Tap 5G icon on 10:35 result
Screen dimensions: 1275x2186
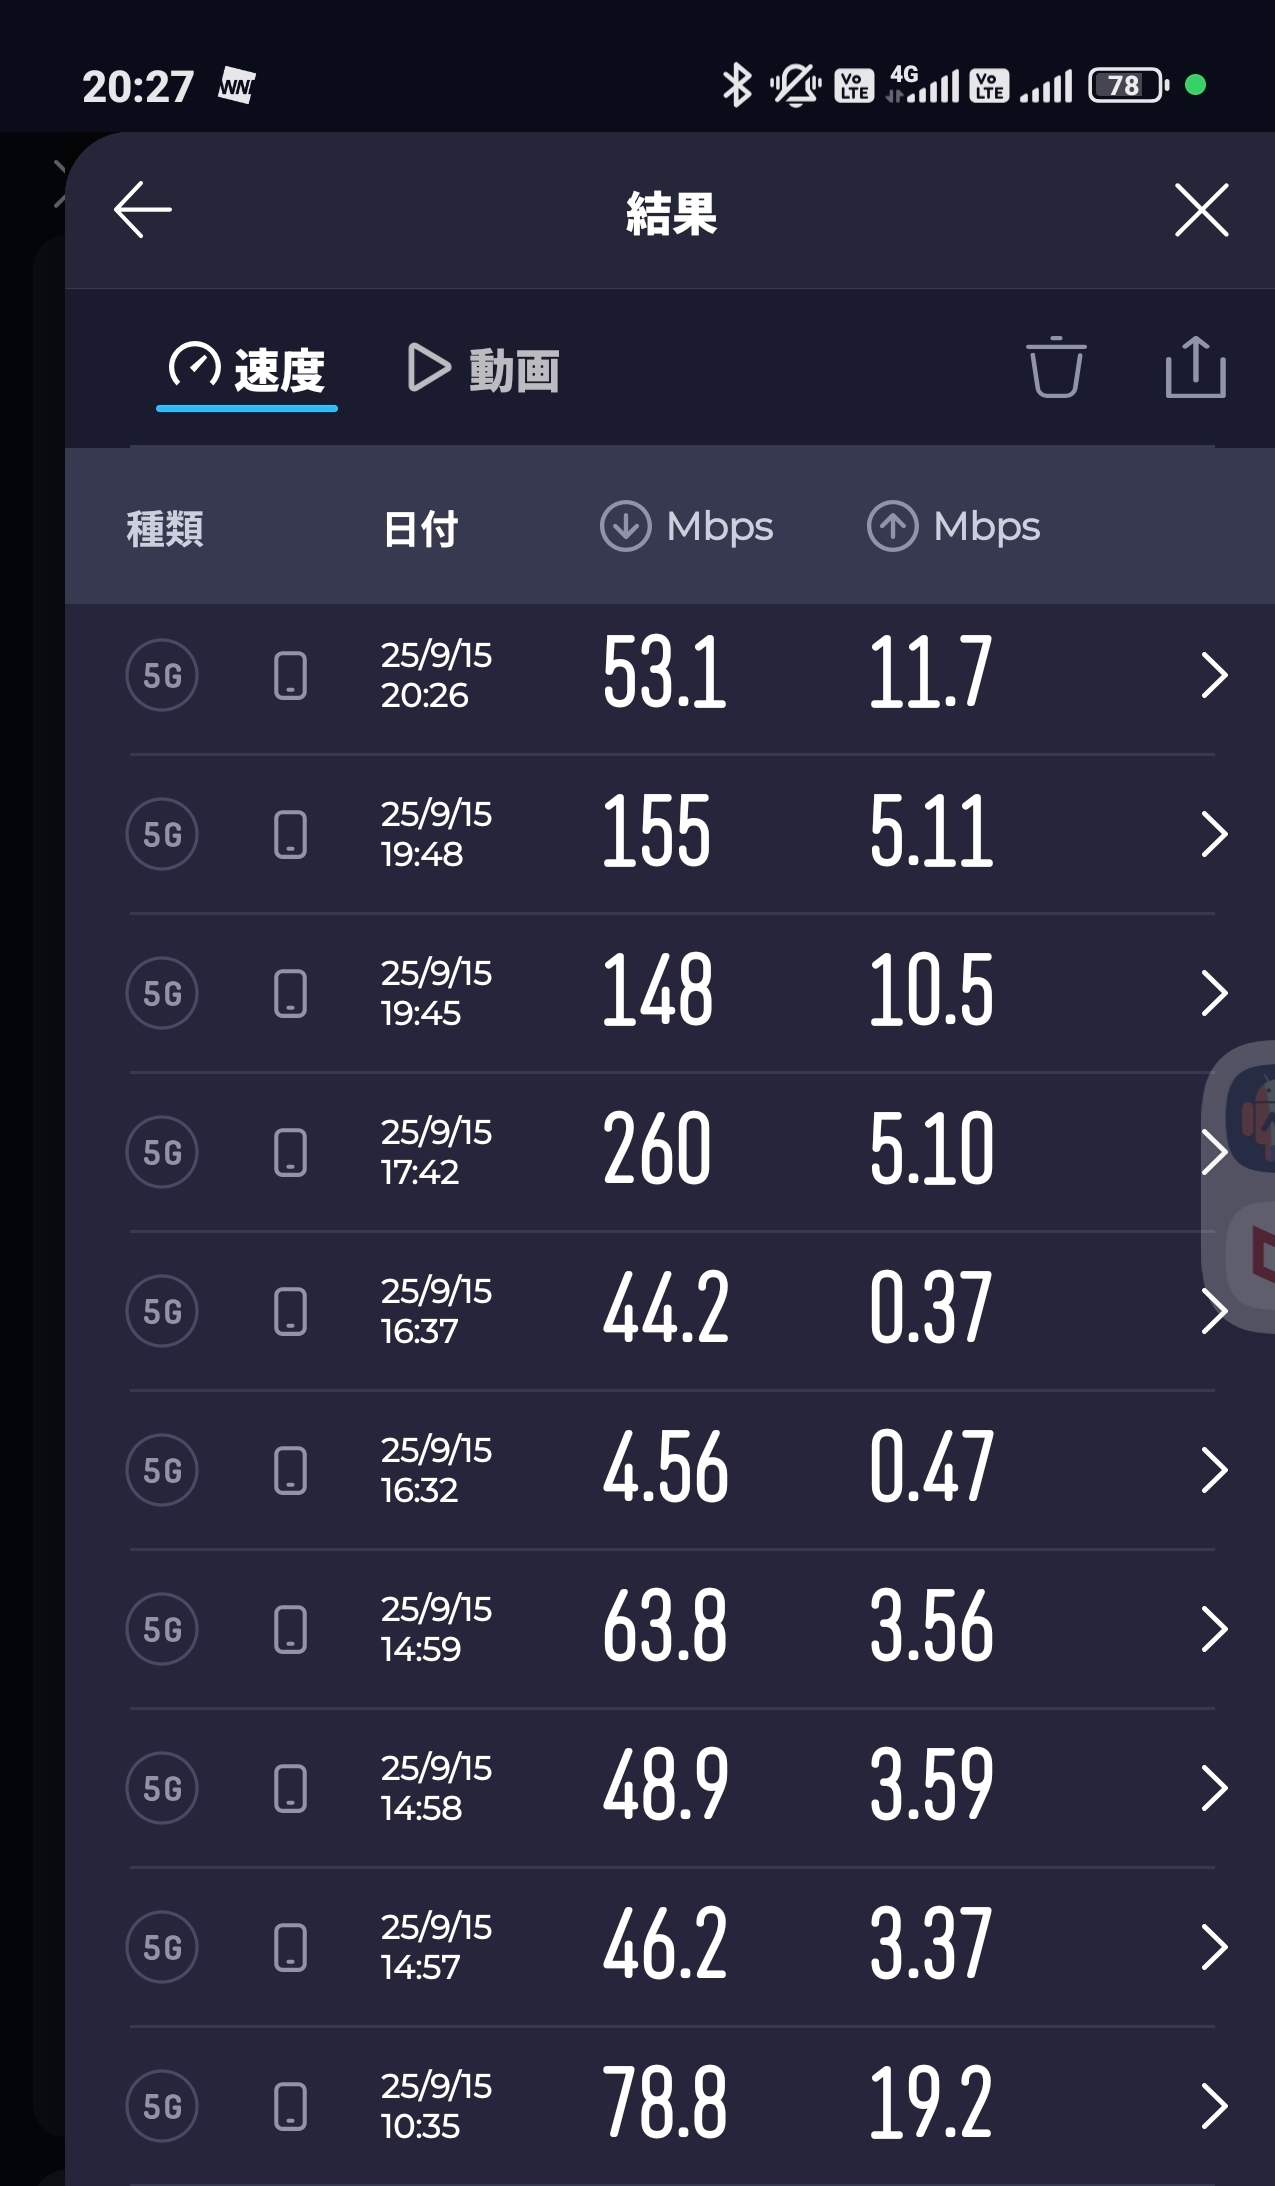pyautogui.click(x=162, y=2106)
